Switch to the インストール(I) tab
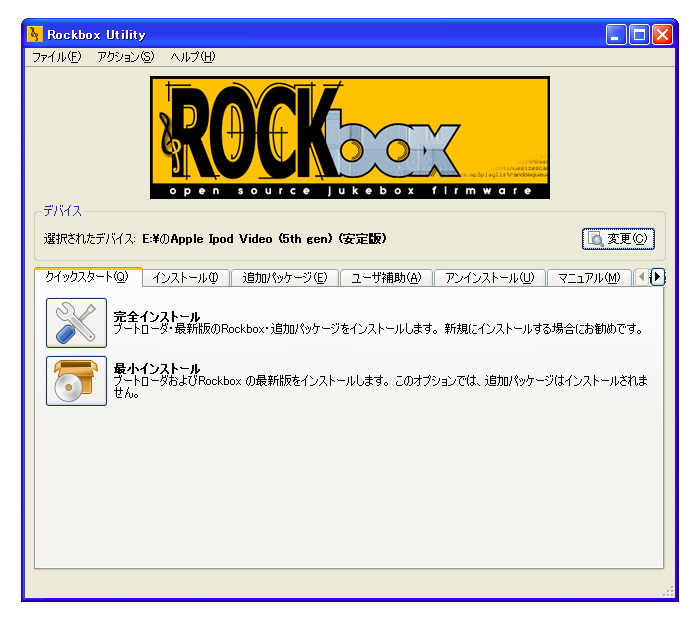The height and width of the screenshot is (620, 700). (x=186, y=278)
